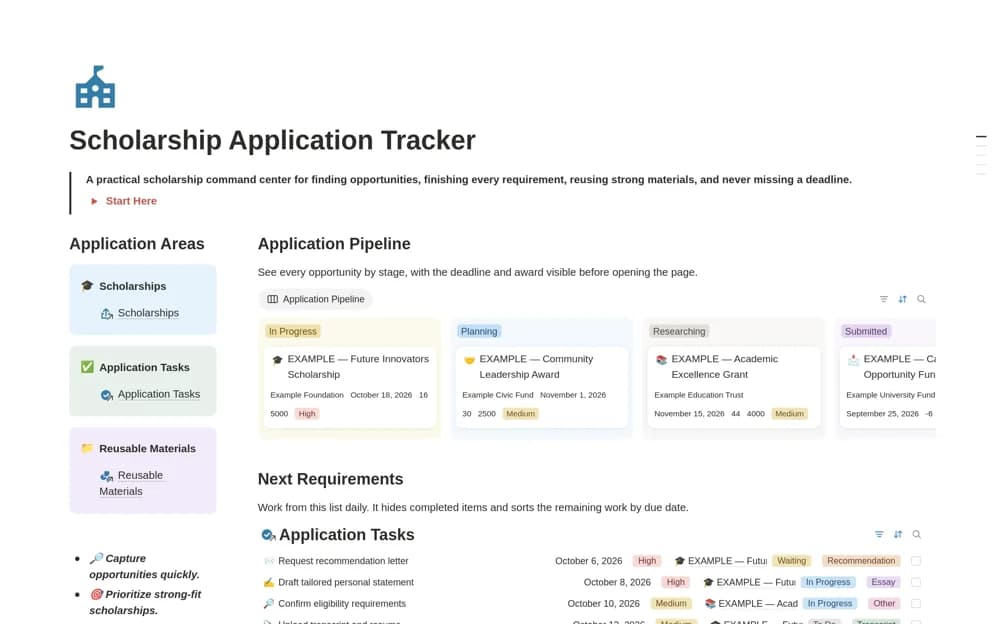Open filter for Application Pipeline board
Viewport: 1000px width, 624px height.
point(883,299)
